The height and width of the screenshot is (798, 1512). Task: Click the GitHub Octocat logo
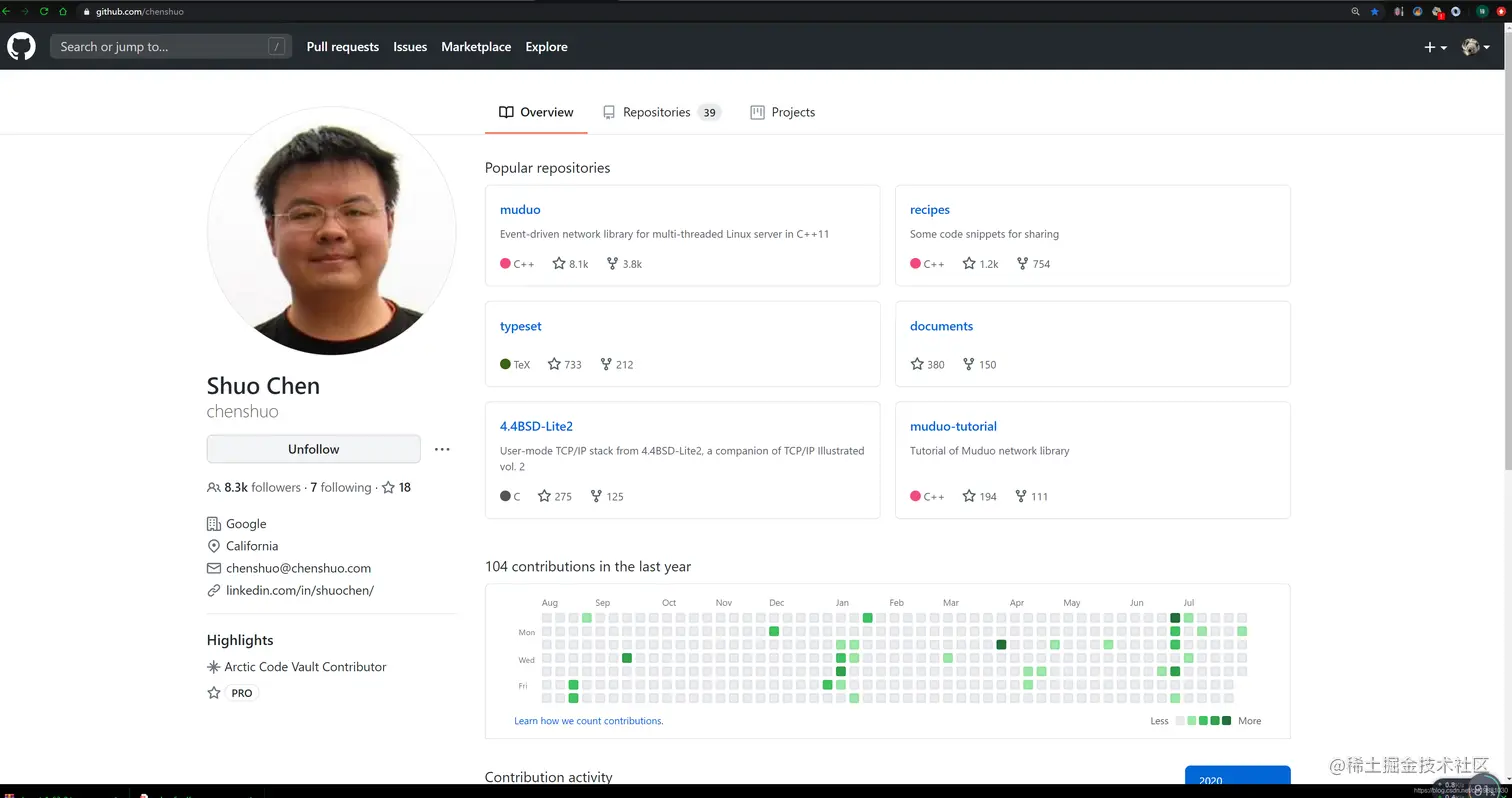click(21, 46)
